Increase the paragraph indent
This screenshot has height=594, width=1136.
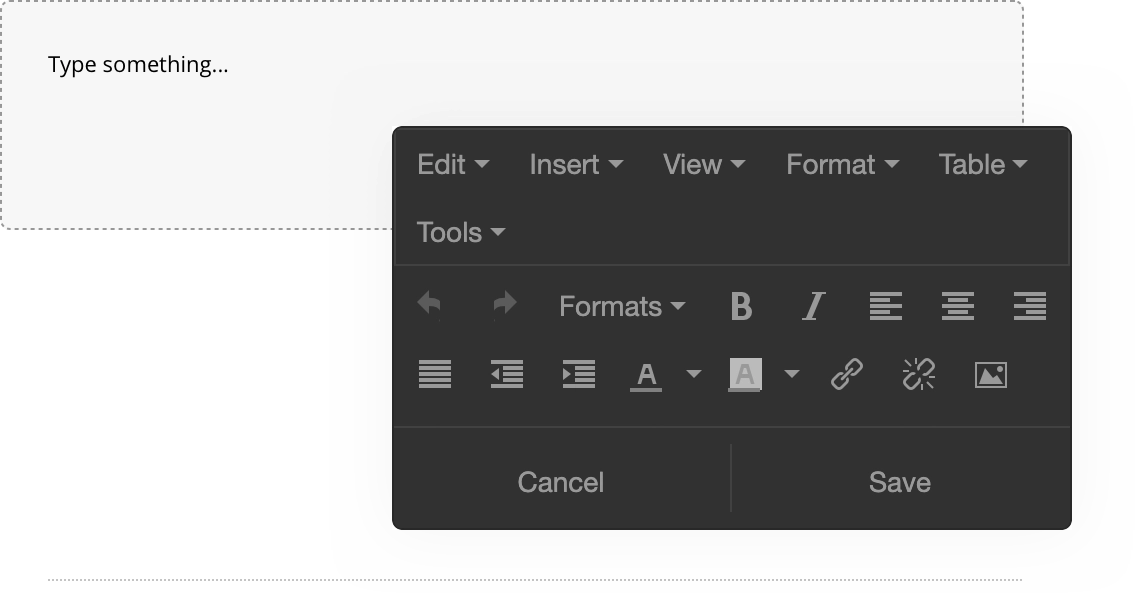578,375
